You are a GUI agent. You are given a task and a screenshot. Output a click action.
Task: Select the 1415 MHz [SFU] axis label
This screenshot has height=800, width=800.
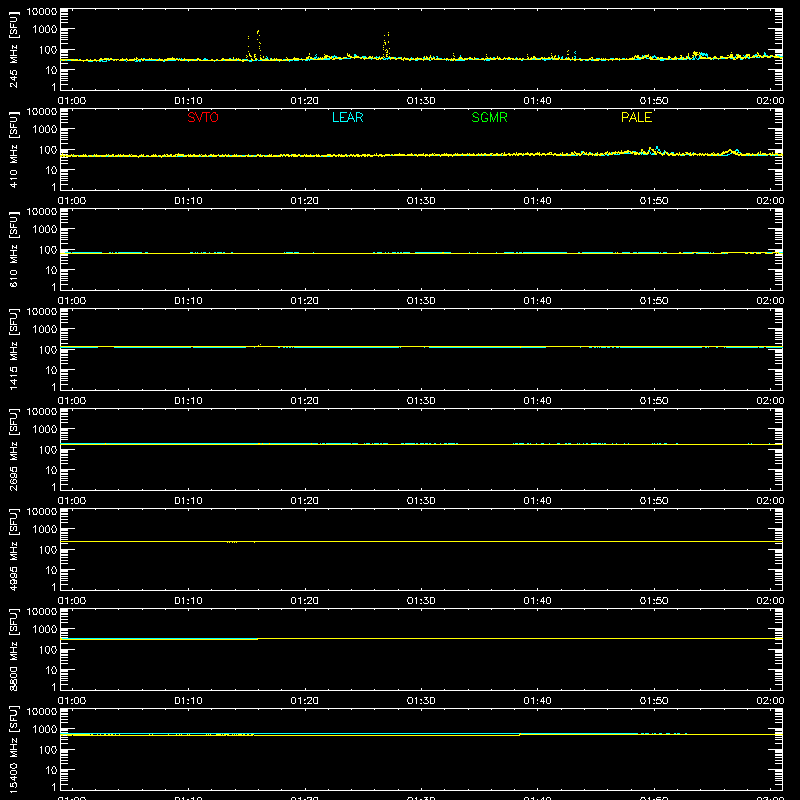[x=13, y=350]
